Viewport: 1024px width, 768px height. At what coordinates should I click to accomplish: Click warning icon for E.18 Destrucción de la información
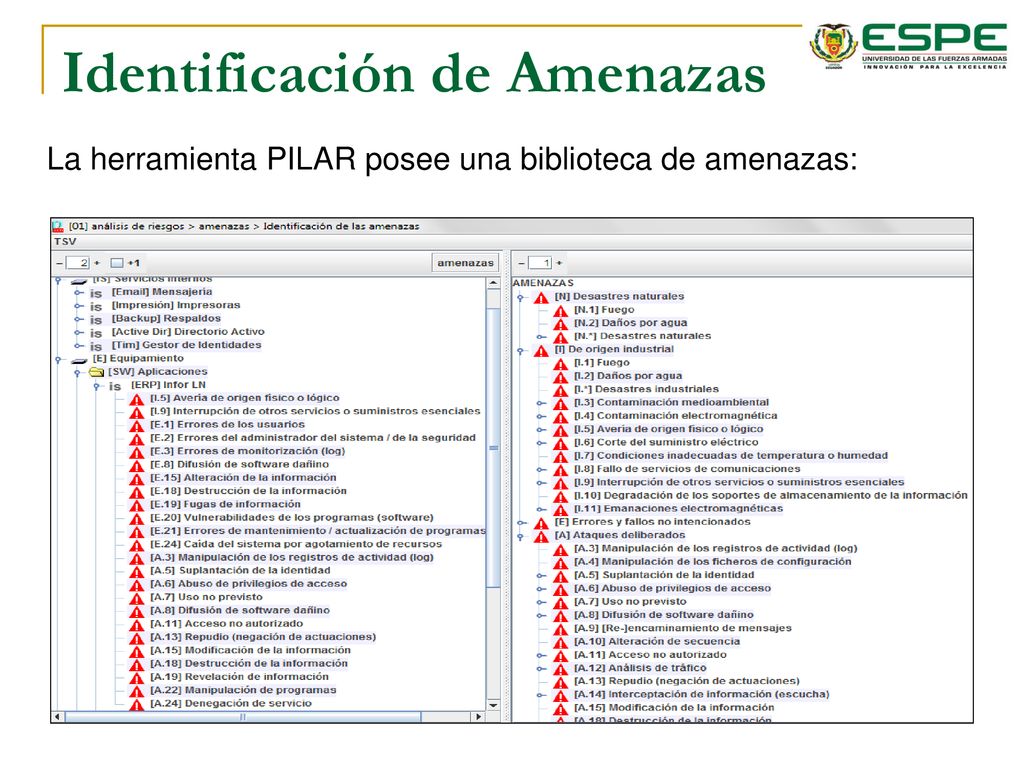[136, 492]
